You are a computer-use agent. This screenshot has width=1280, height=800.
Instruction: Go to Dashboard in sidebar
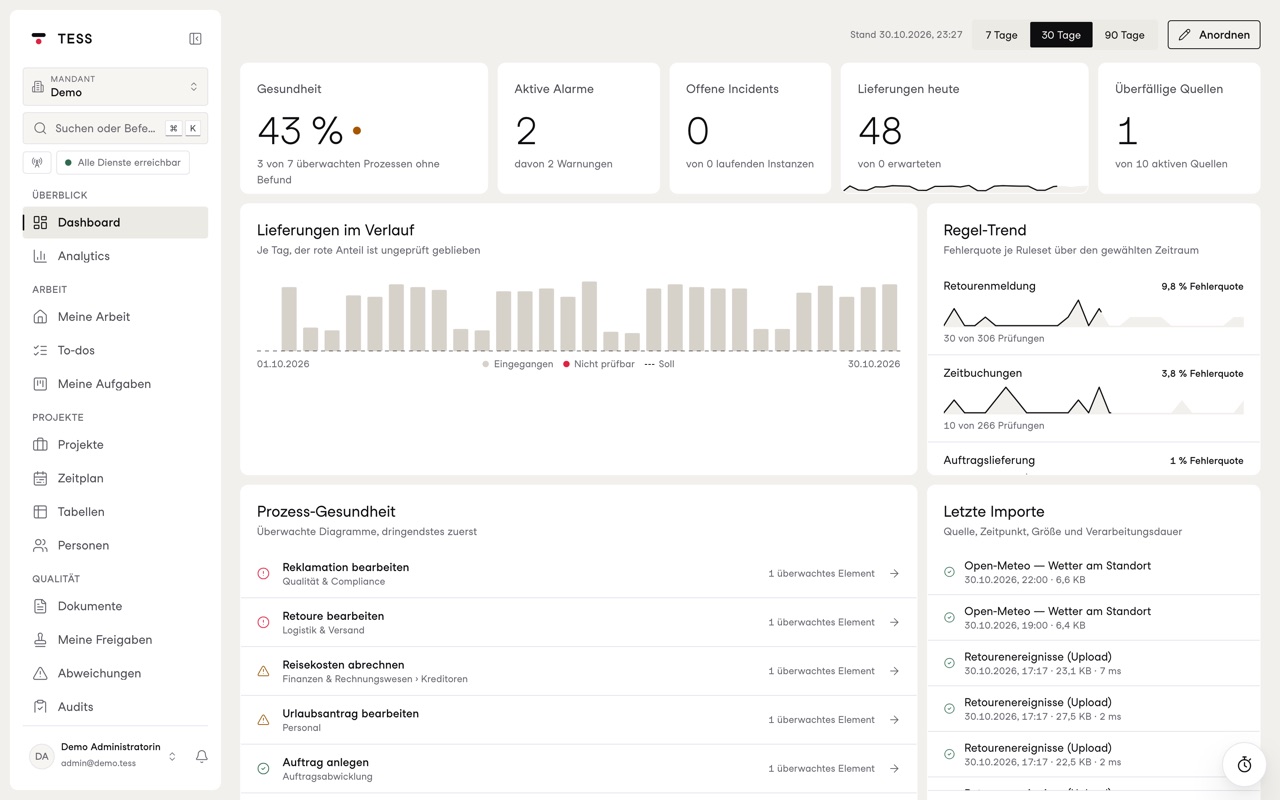point(115,223)
